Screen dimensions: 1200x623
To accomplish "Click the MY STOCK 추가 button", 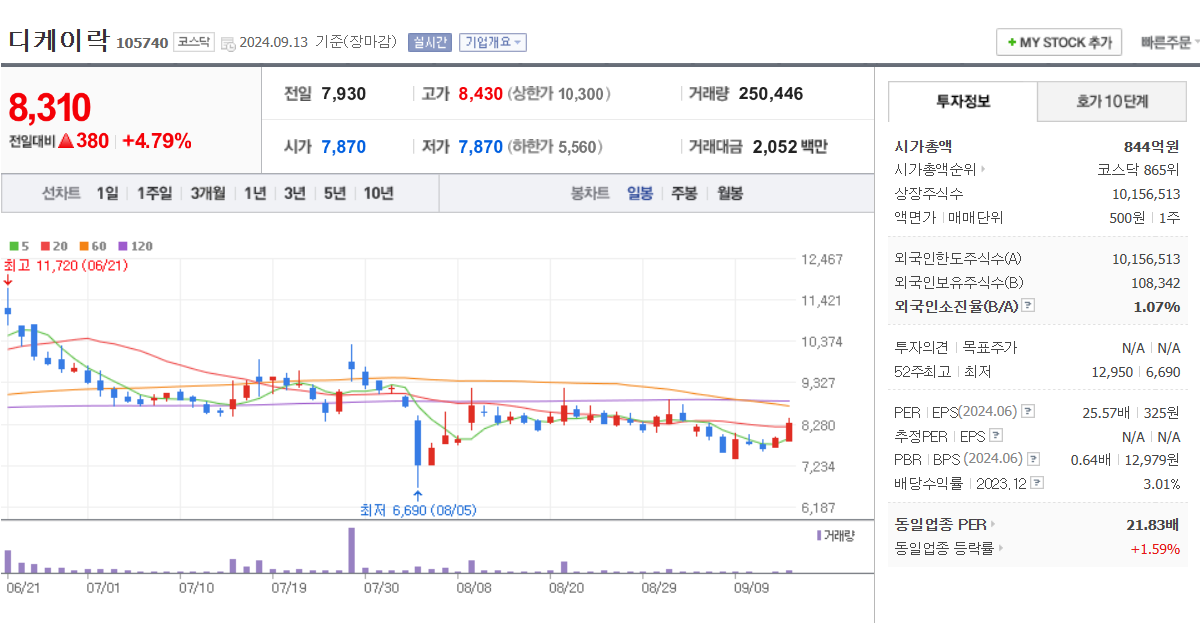I will (x=1059, y=42).
